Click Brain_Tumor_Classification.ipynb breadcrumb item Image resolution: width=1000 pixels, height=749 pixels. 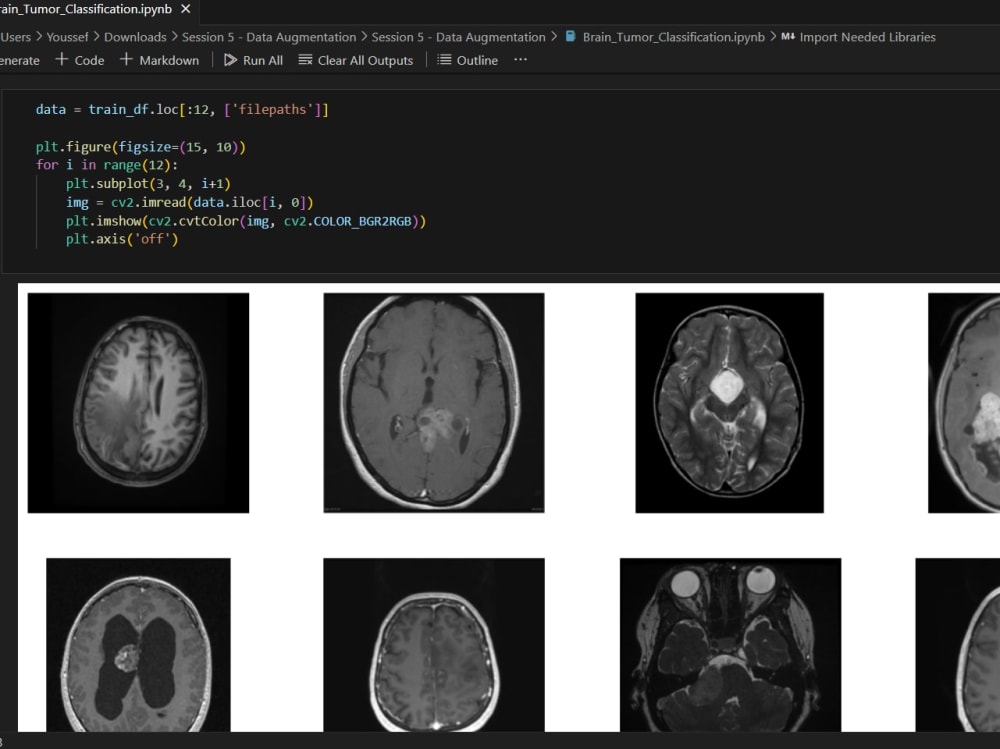click(673, 37)
